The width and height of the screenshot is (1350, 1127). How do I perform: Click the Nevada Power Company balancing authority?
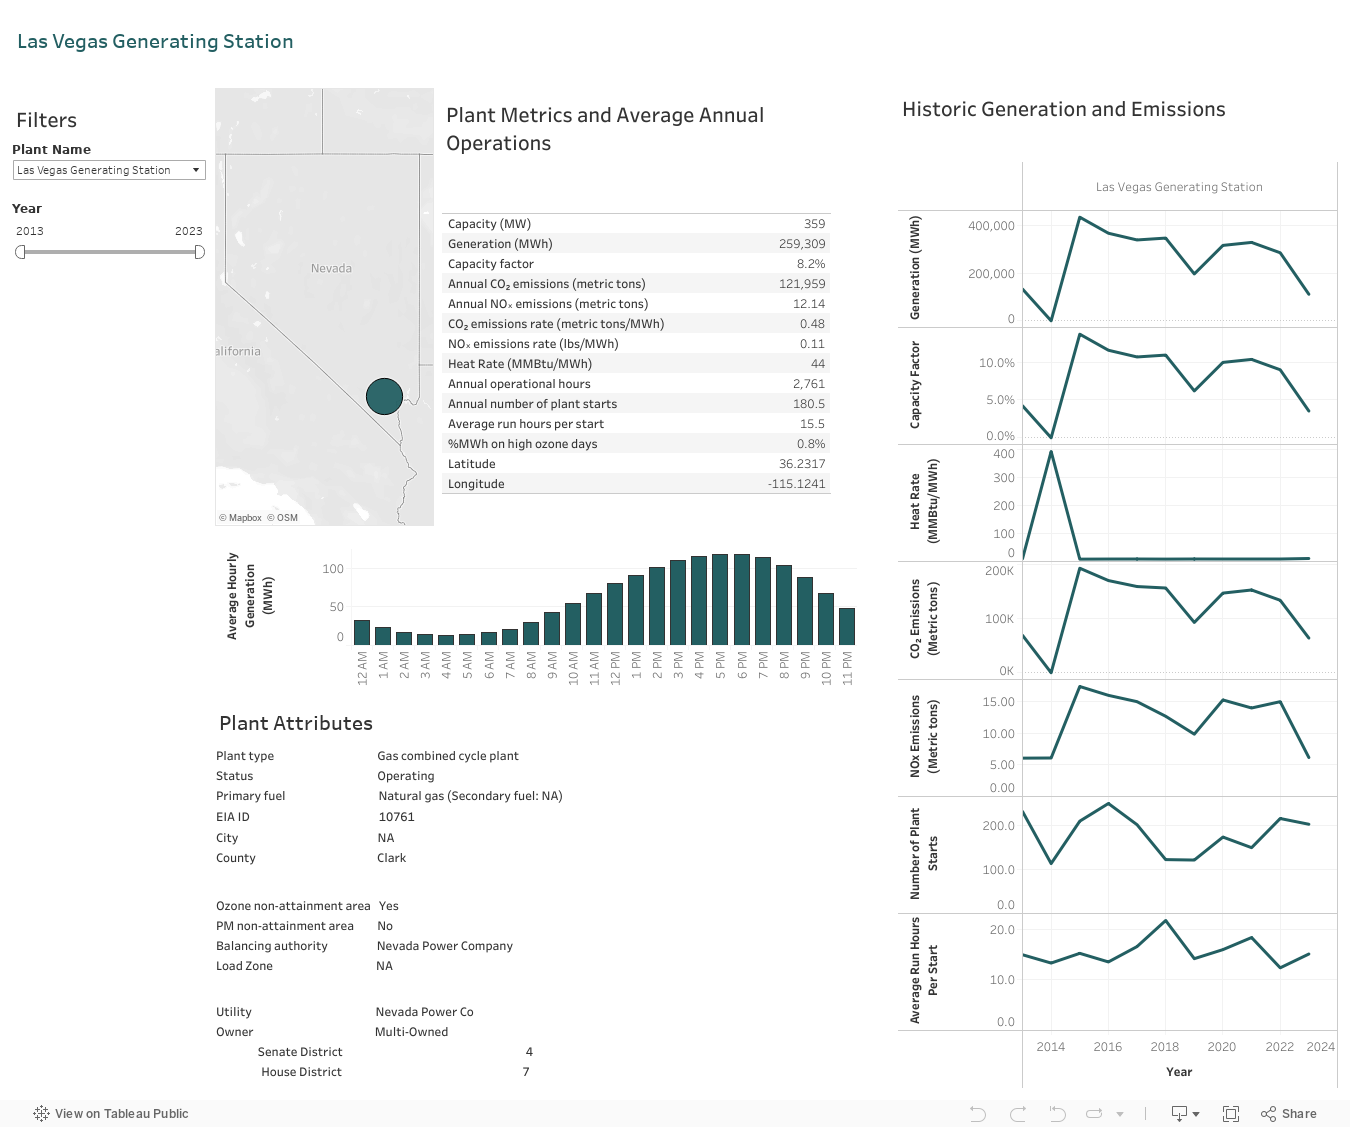[445, 946]
